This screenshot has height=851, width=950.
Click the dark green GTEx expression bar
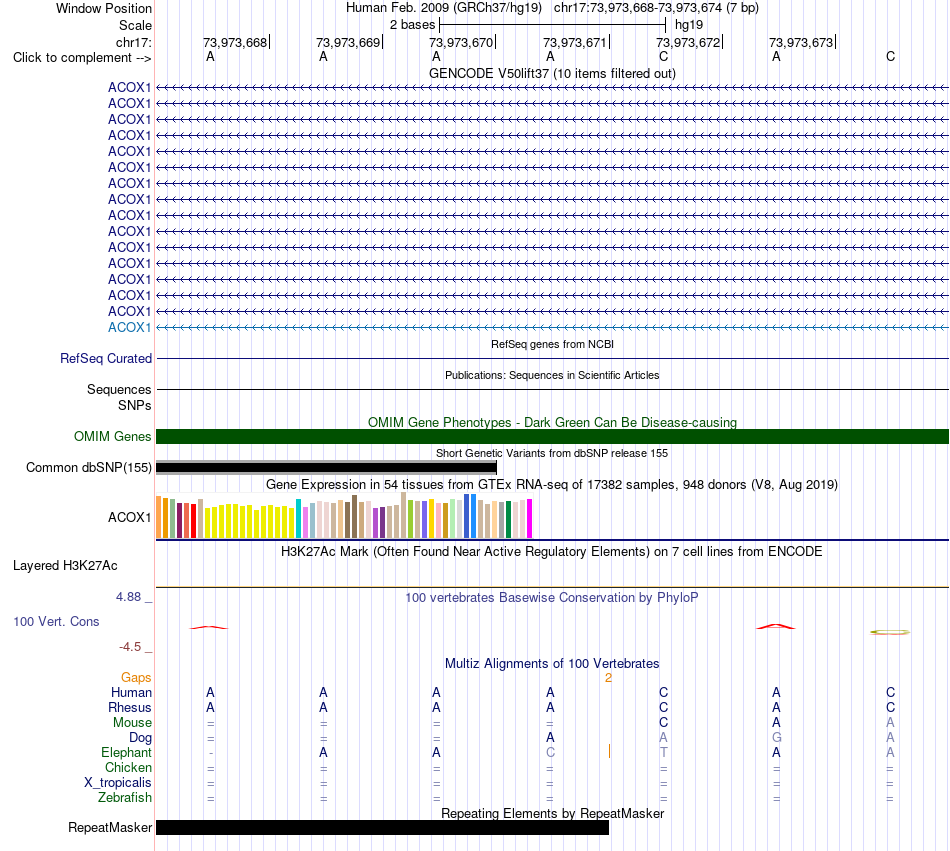coord(508,520)
